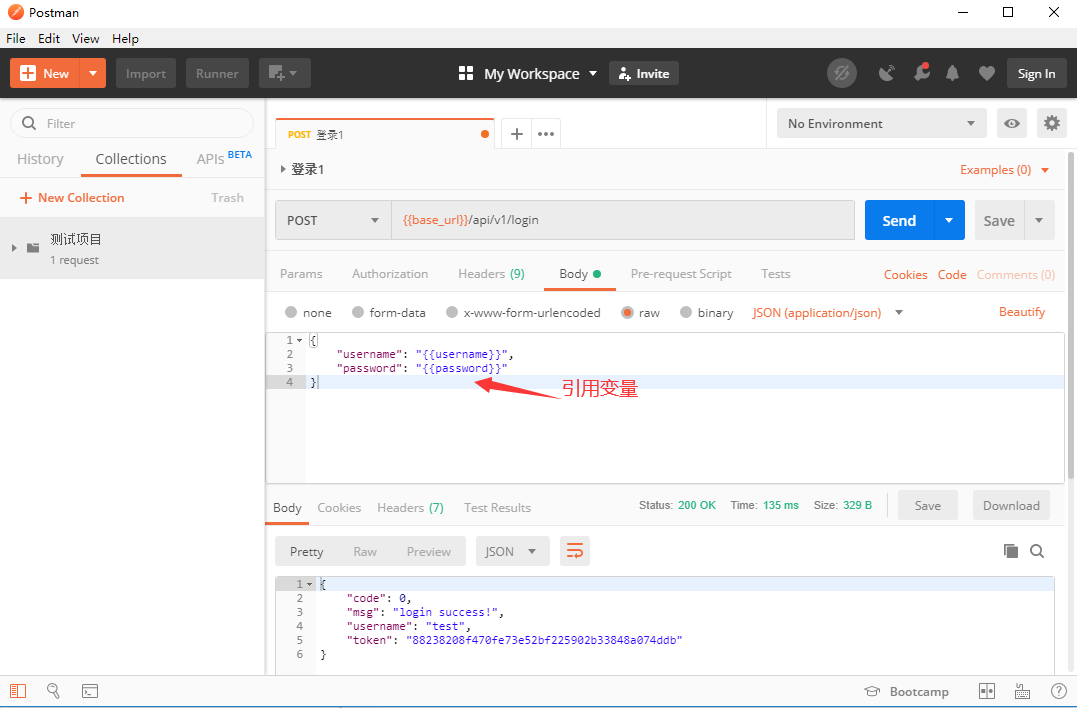Image resolution: width=1077 pixels, height=708 pixels.
Task: Click the blue Send button
Action: click(899, 220)
